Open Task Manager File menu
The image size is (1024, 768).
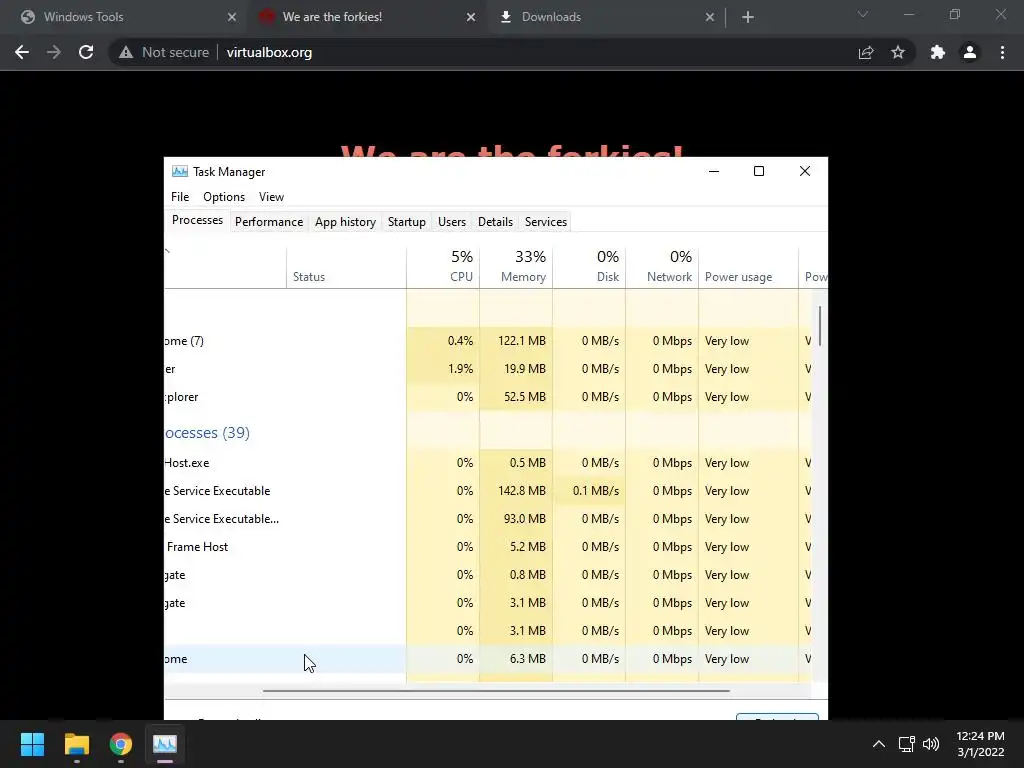[180, 197]
